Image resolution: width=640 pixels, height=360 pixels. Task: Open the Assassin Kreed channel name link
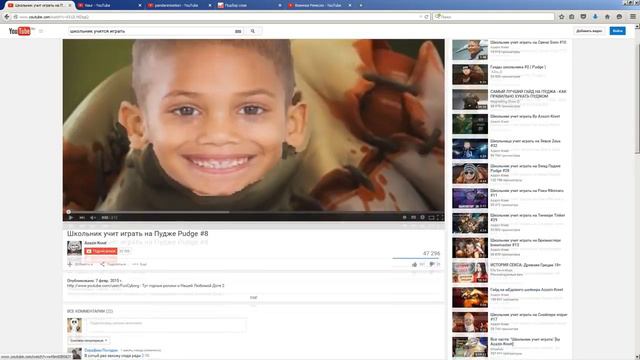(95, 243)
